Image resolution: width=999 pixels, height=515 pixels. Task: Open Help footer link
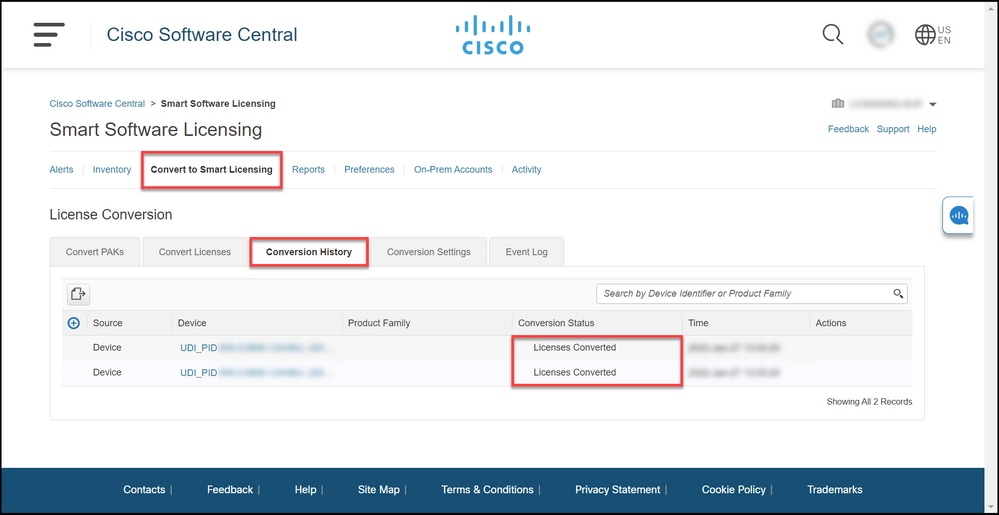(x=305, y=490)
